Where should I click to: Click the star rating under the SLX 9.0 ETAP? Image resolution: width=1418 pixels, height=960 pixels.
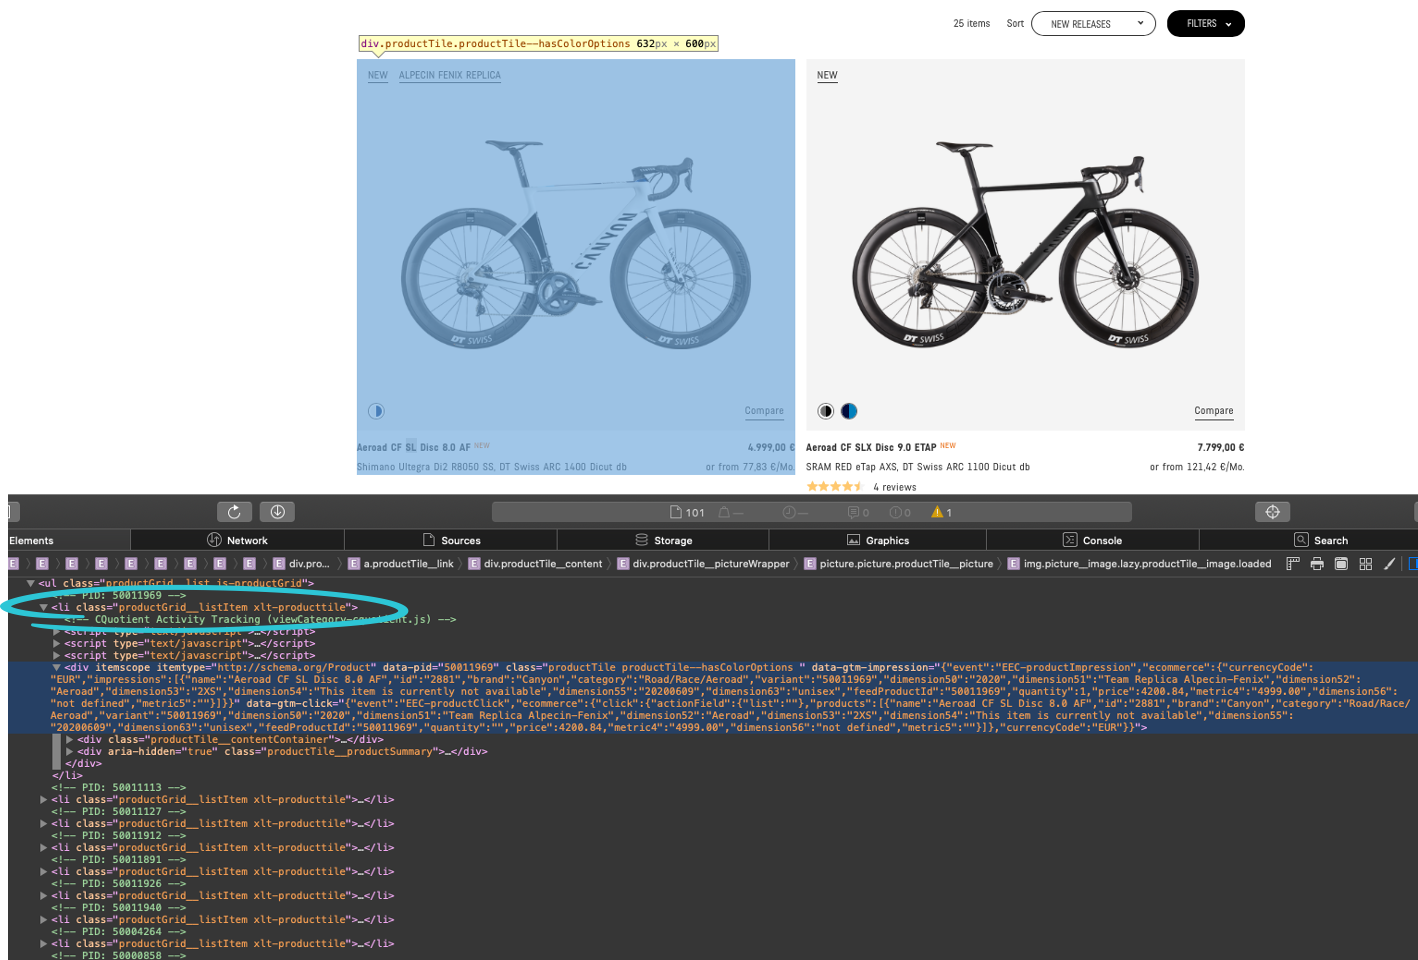click(835, 487)
